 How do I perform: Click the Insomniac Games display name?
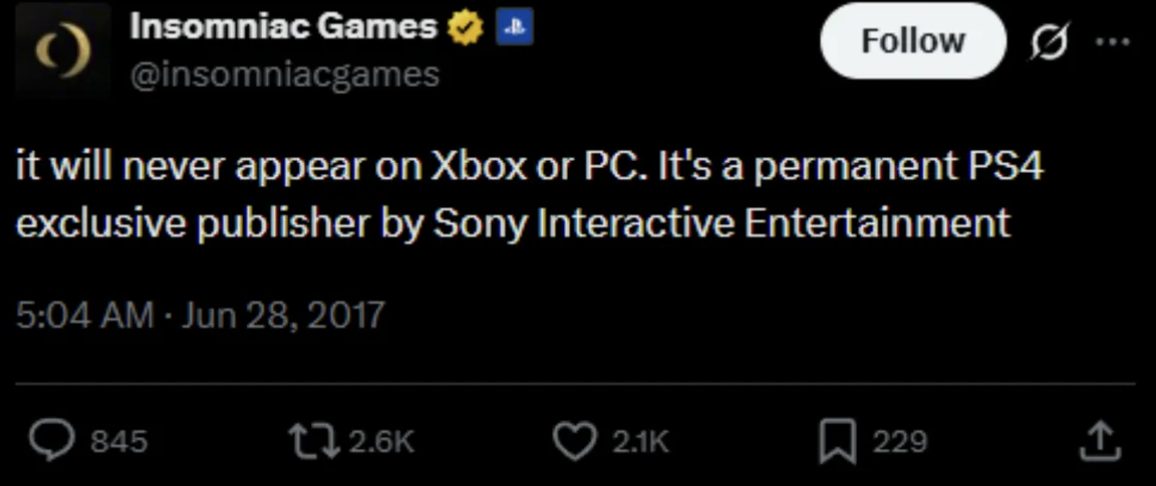pyautogui.click(x=283, y=27)
